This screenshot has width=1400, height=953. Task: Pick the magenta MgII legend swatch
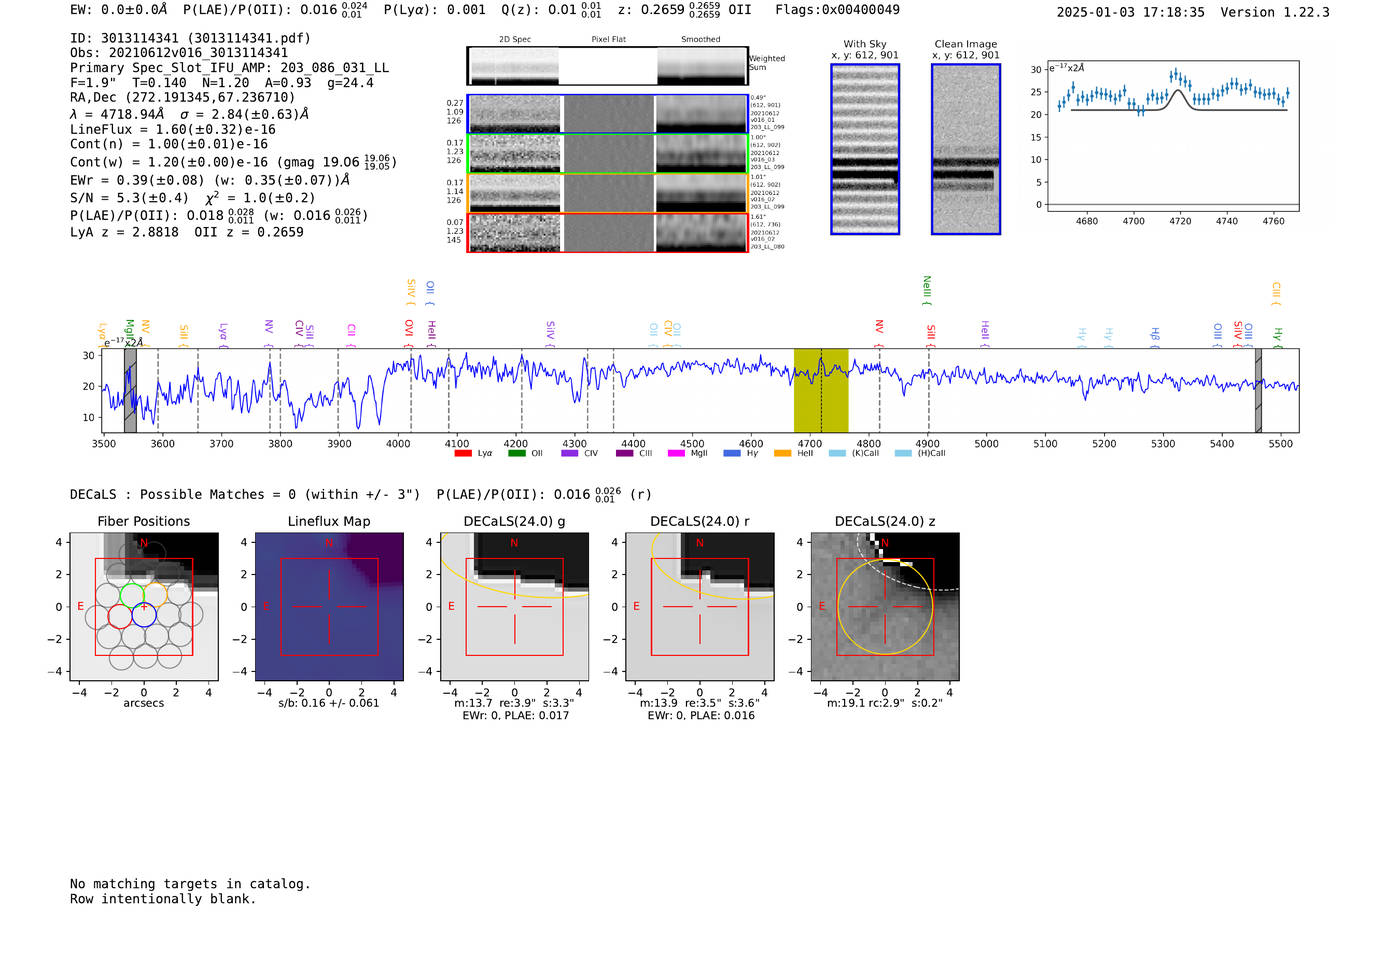676,453
